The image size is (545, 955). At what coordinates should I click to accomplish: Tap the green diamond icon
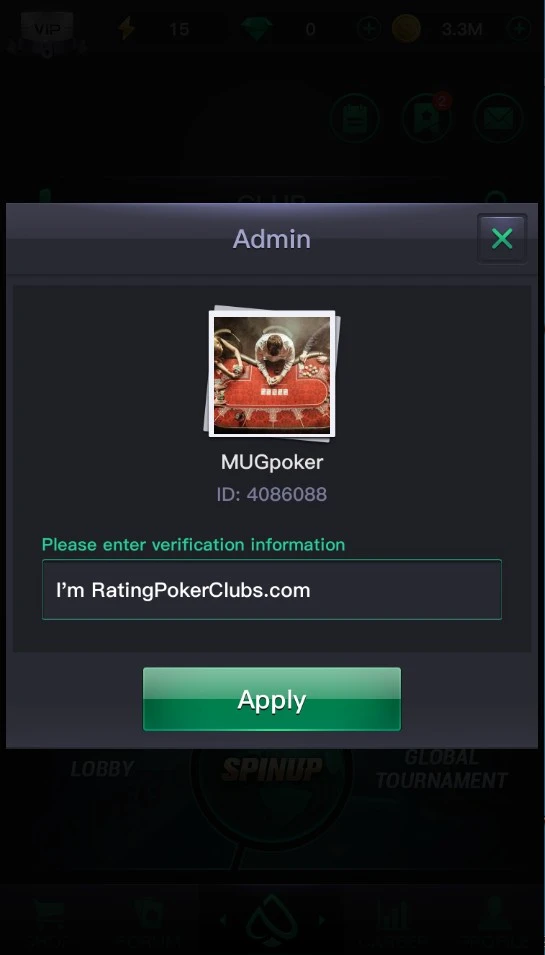click(x=256, y=29)
